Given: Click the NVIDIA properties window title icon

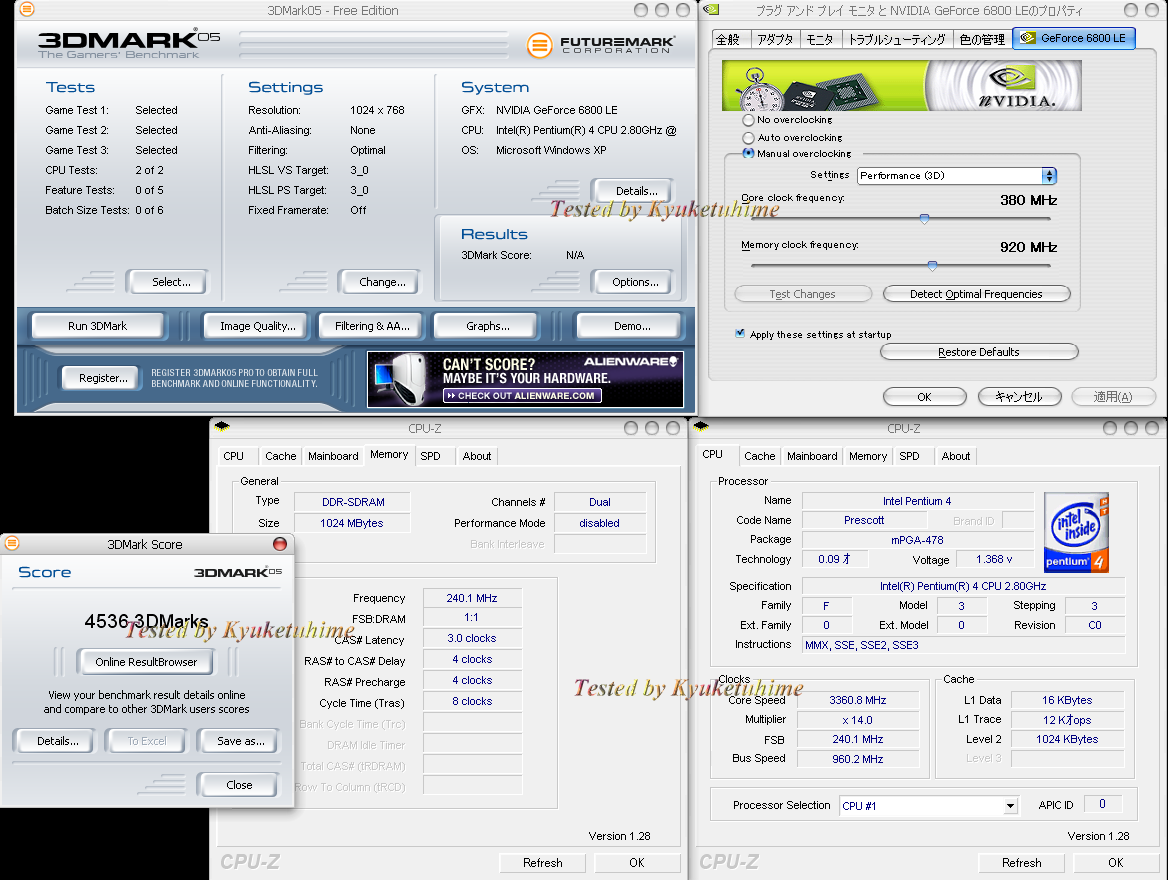Looking at the screenshot, I should [711, 10].
